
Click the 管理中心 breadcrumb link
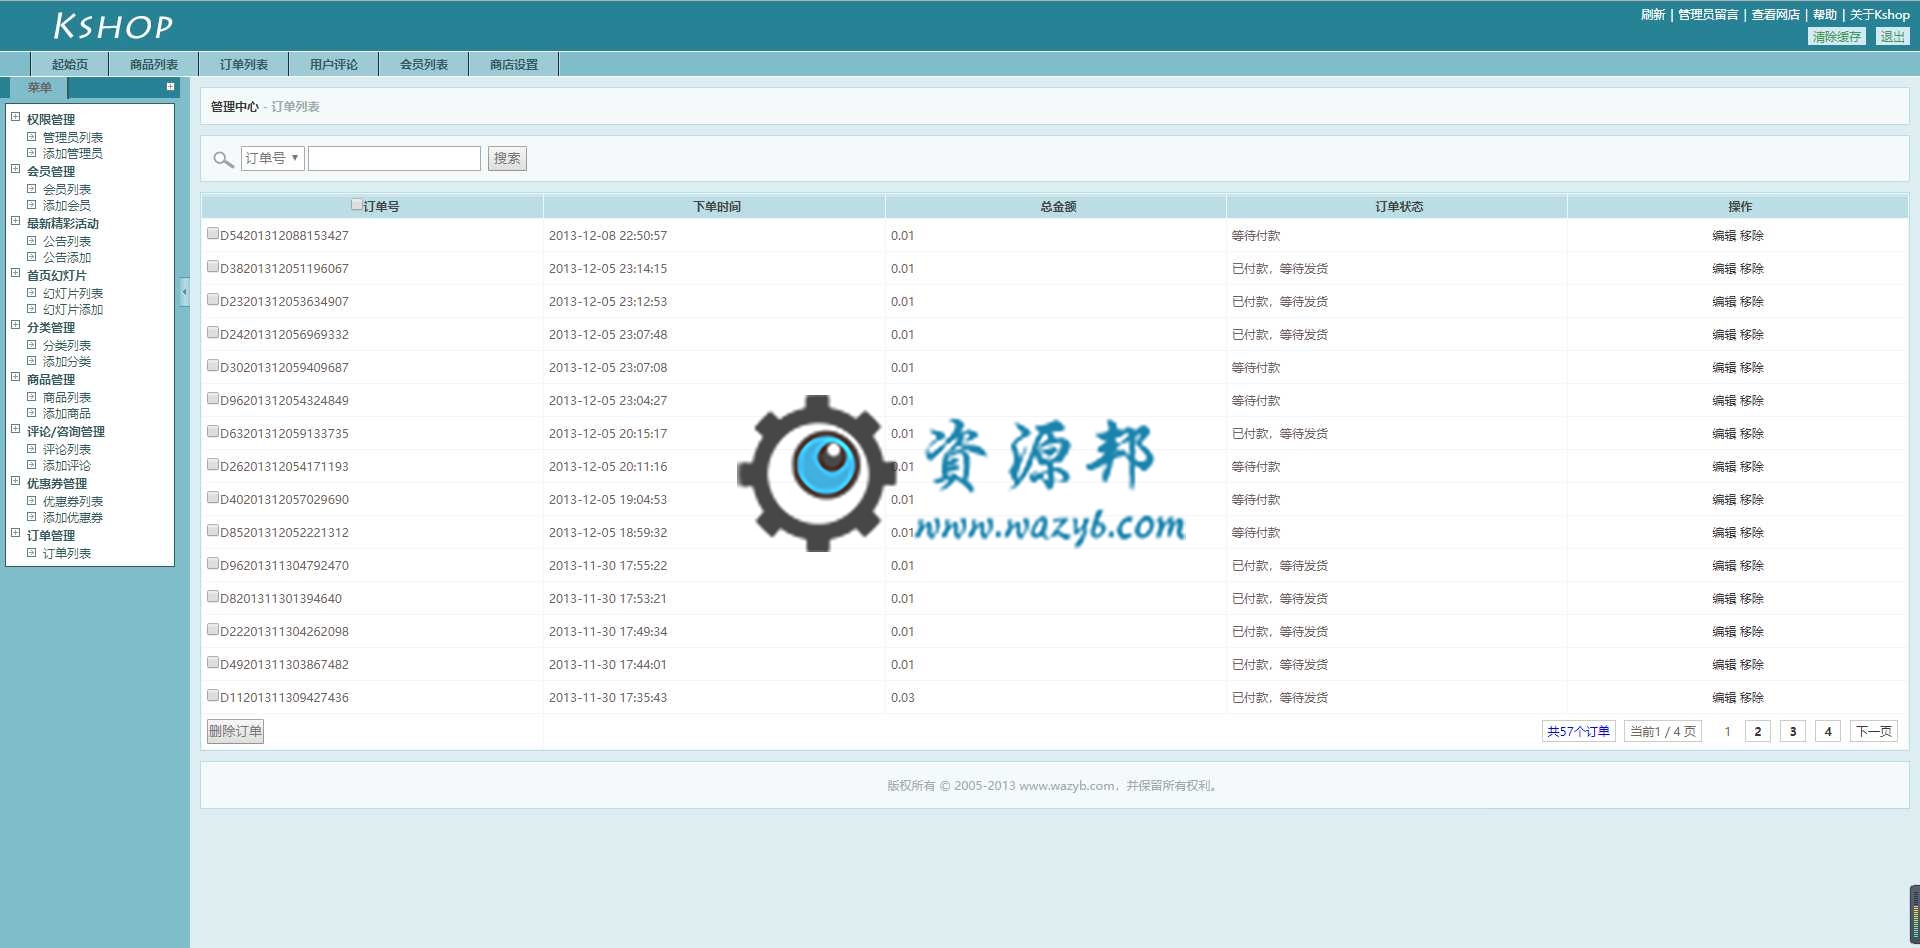(234, 106)
